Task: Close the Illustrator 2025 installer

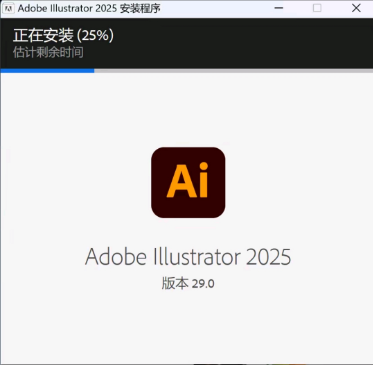Action: 356,8
